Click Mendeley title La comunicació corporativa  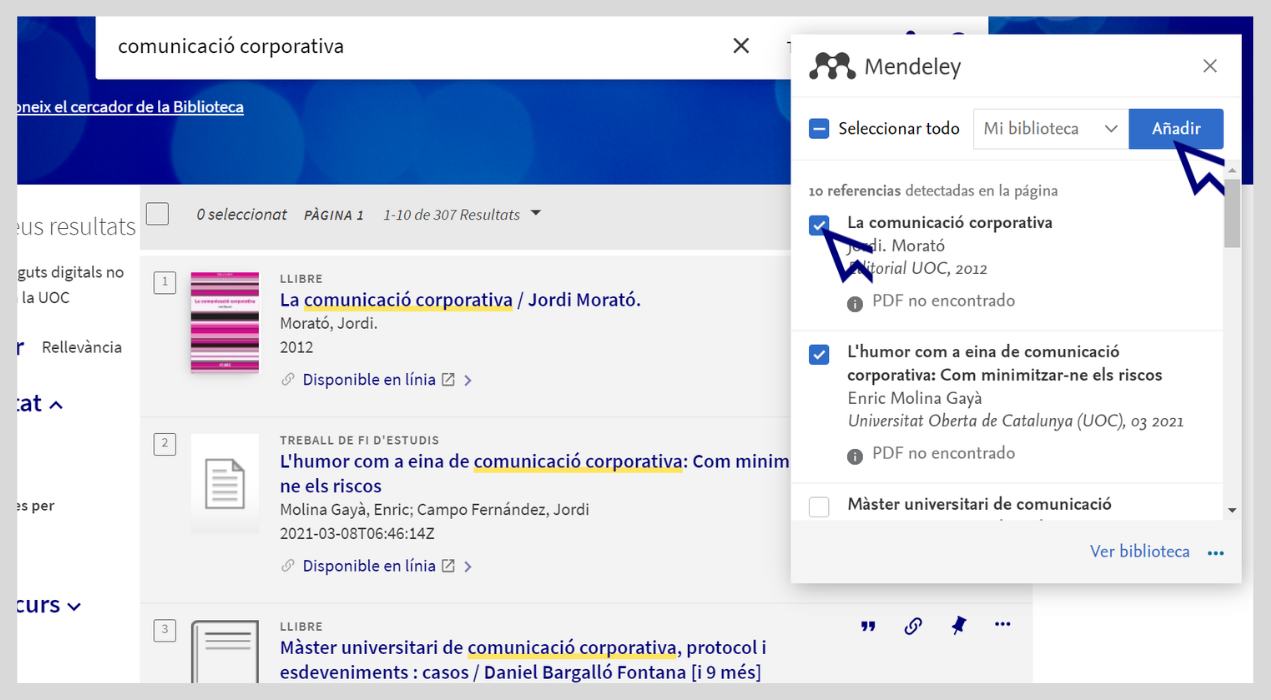coord(950,222)
